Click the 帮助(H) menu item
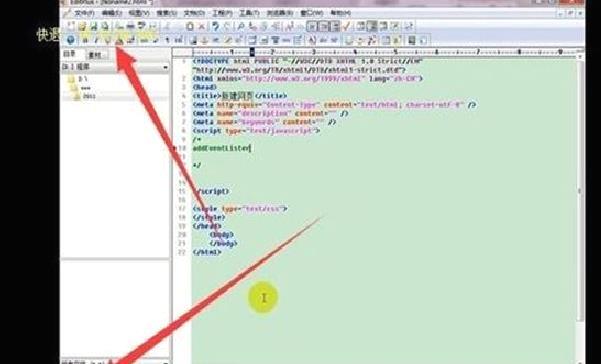 click(340, 13)
